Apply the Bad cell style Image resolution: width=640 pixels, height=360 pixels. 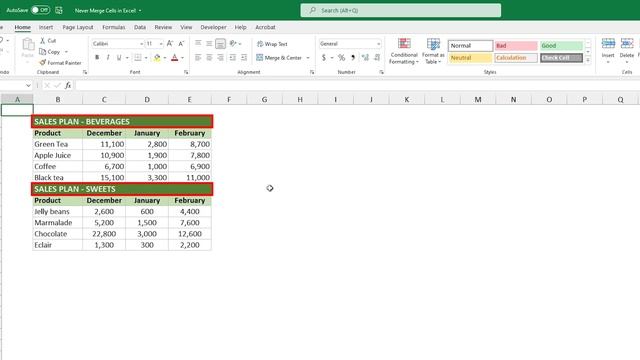[x=516, y=46]
